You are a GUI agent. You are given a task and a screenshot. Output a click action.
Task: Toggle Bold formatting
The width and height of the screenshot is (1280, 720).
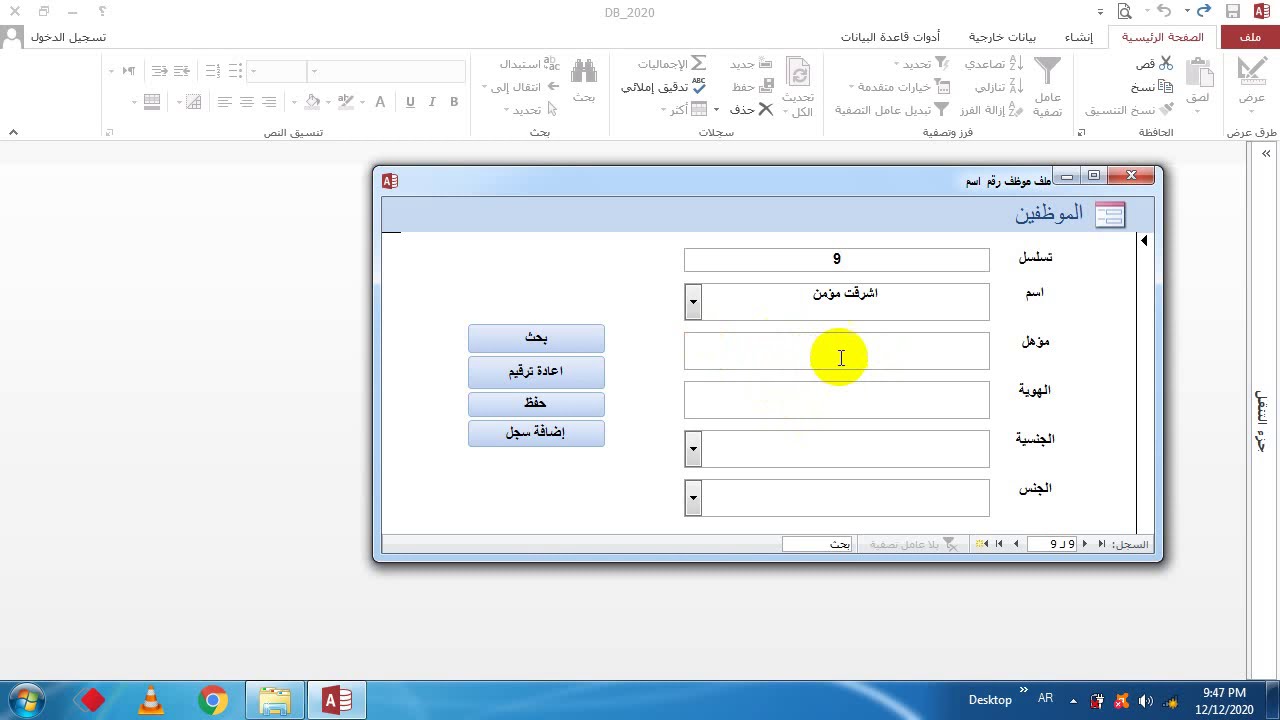coord(454,102)
